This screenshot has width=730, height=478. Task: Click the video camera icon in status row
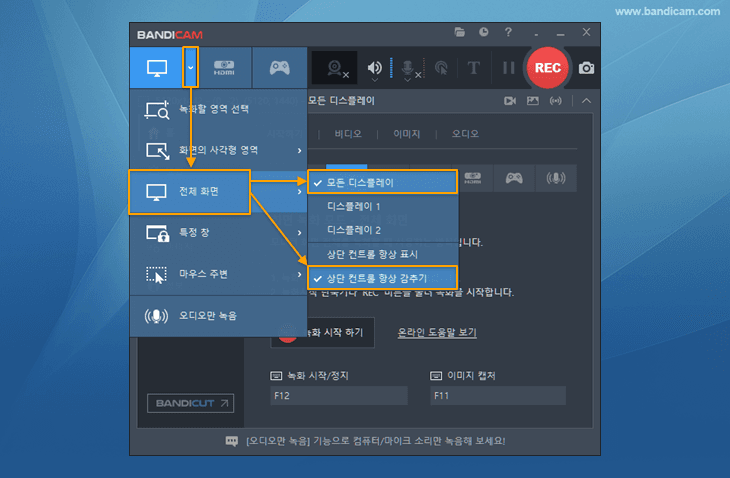pyautogui.click(x=510, y=101)
